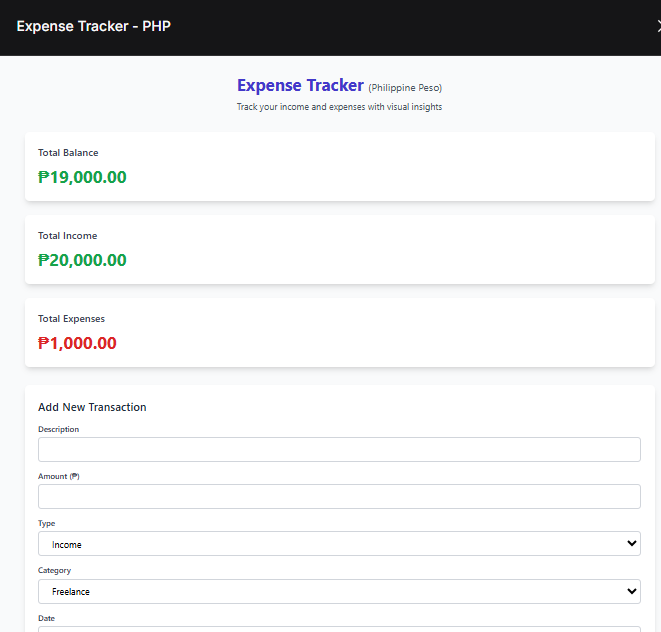
Task: Focus the Amount (₱) input box
Action: click(339, 496)
